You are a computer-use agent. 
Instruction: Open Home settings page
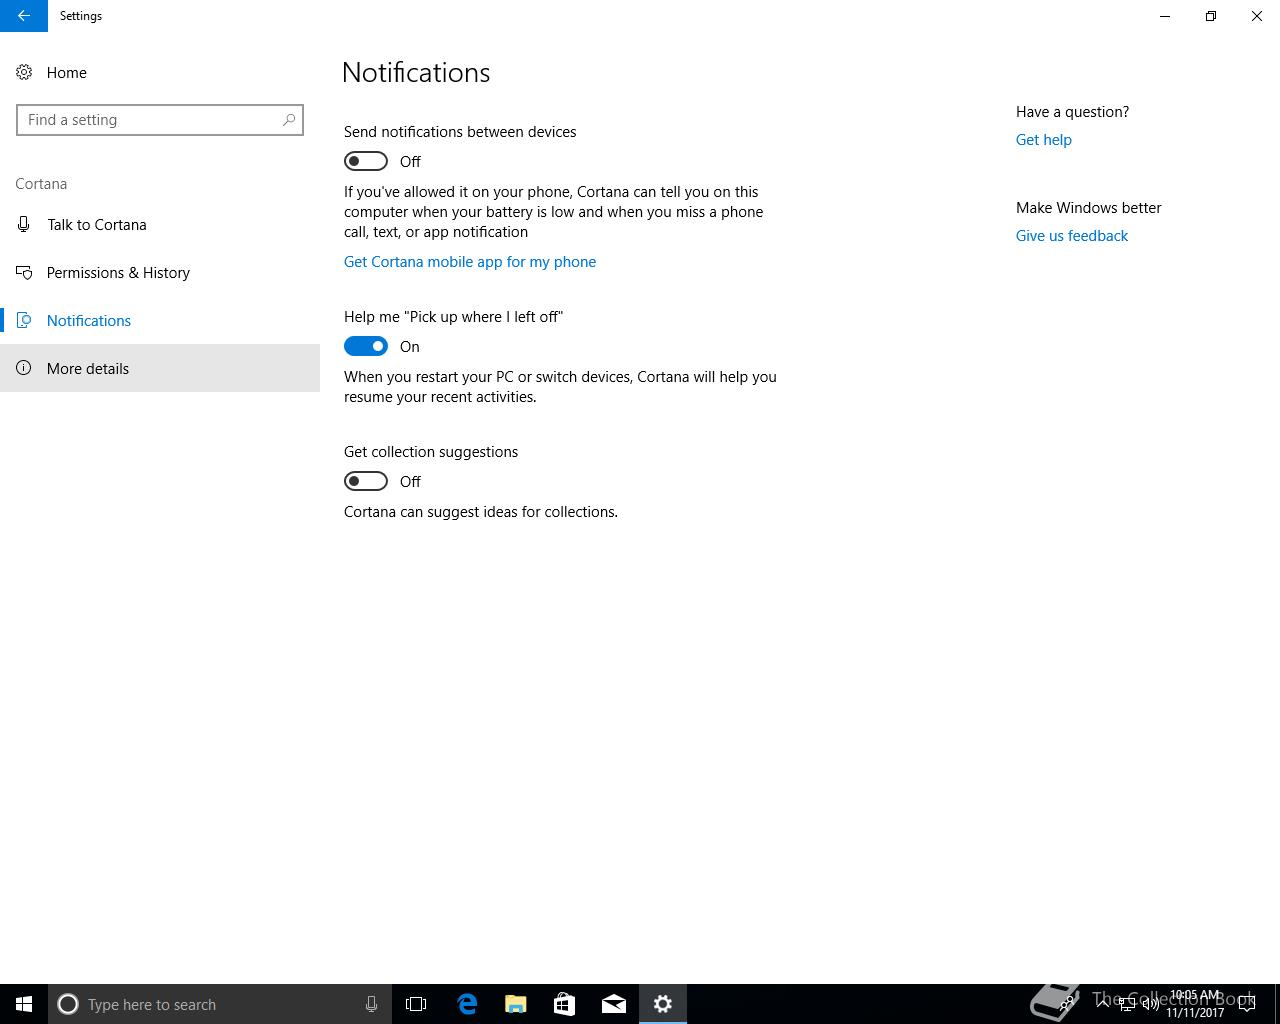tap(160, 72)
